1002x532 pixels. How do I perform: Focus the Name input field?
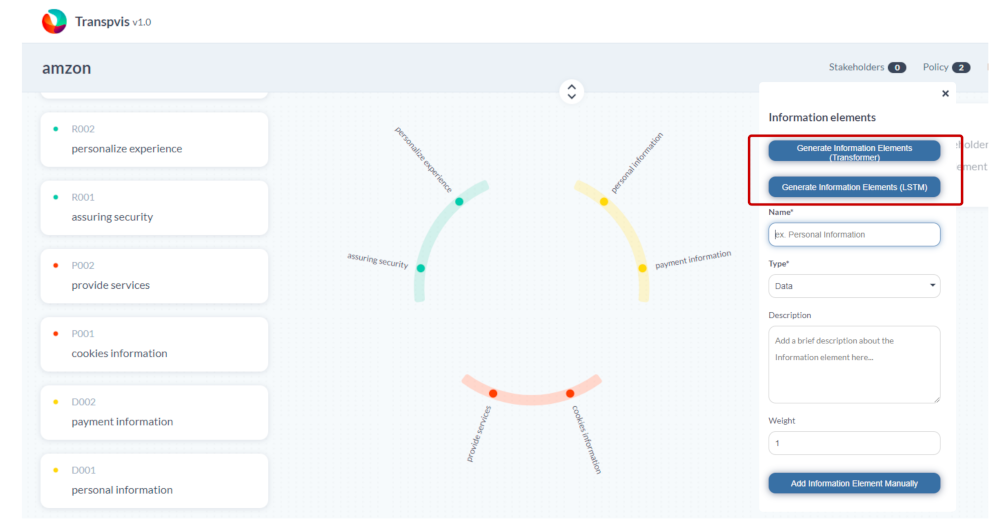[854, 234]
